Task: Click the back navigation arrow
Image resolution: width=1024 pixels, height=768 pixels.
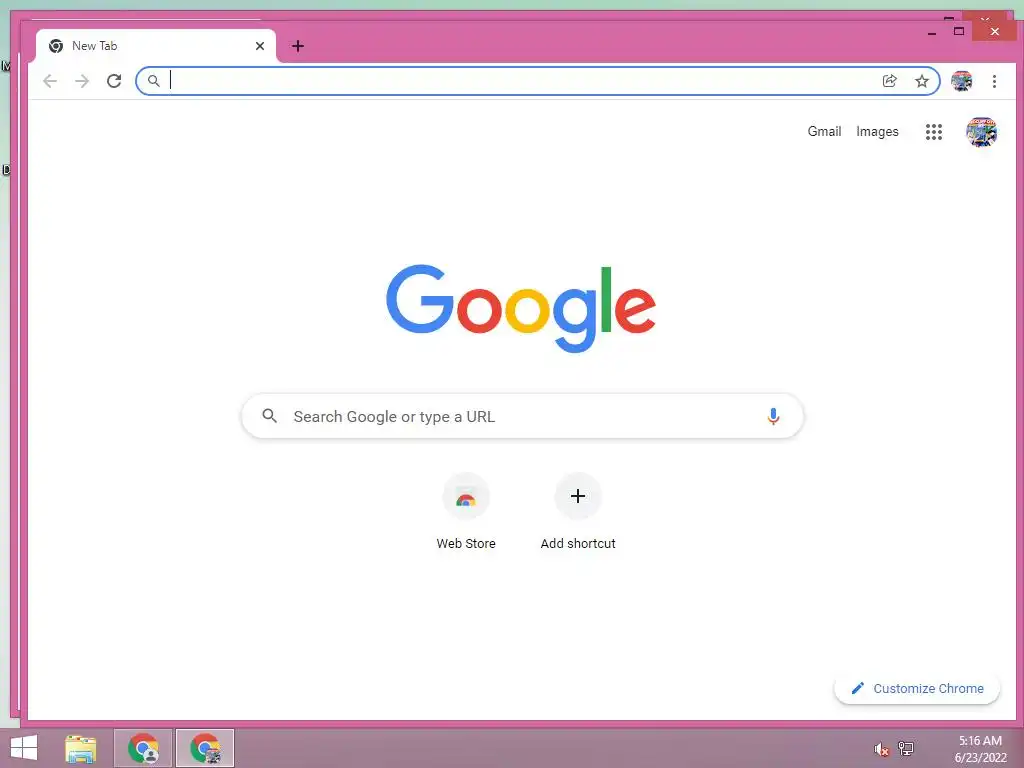Action: coord(50,81)
